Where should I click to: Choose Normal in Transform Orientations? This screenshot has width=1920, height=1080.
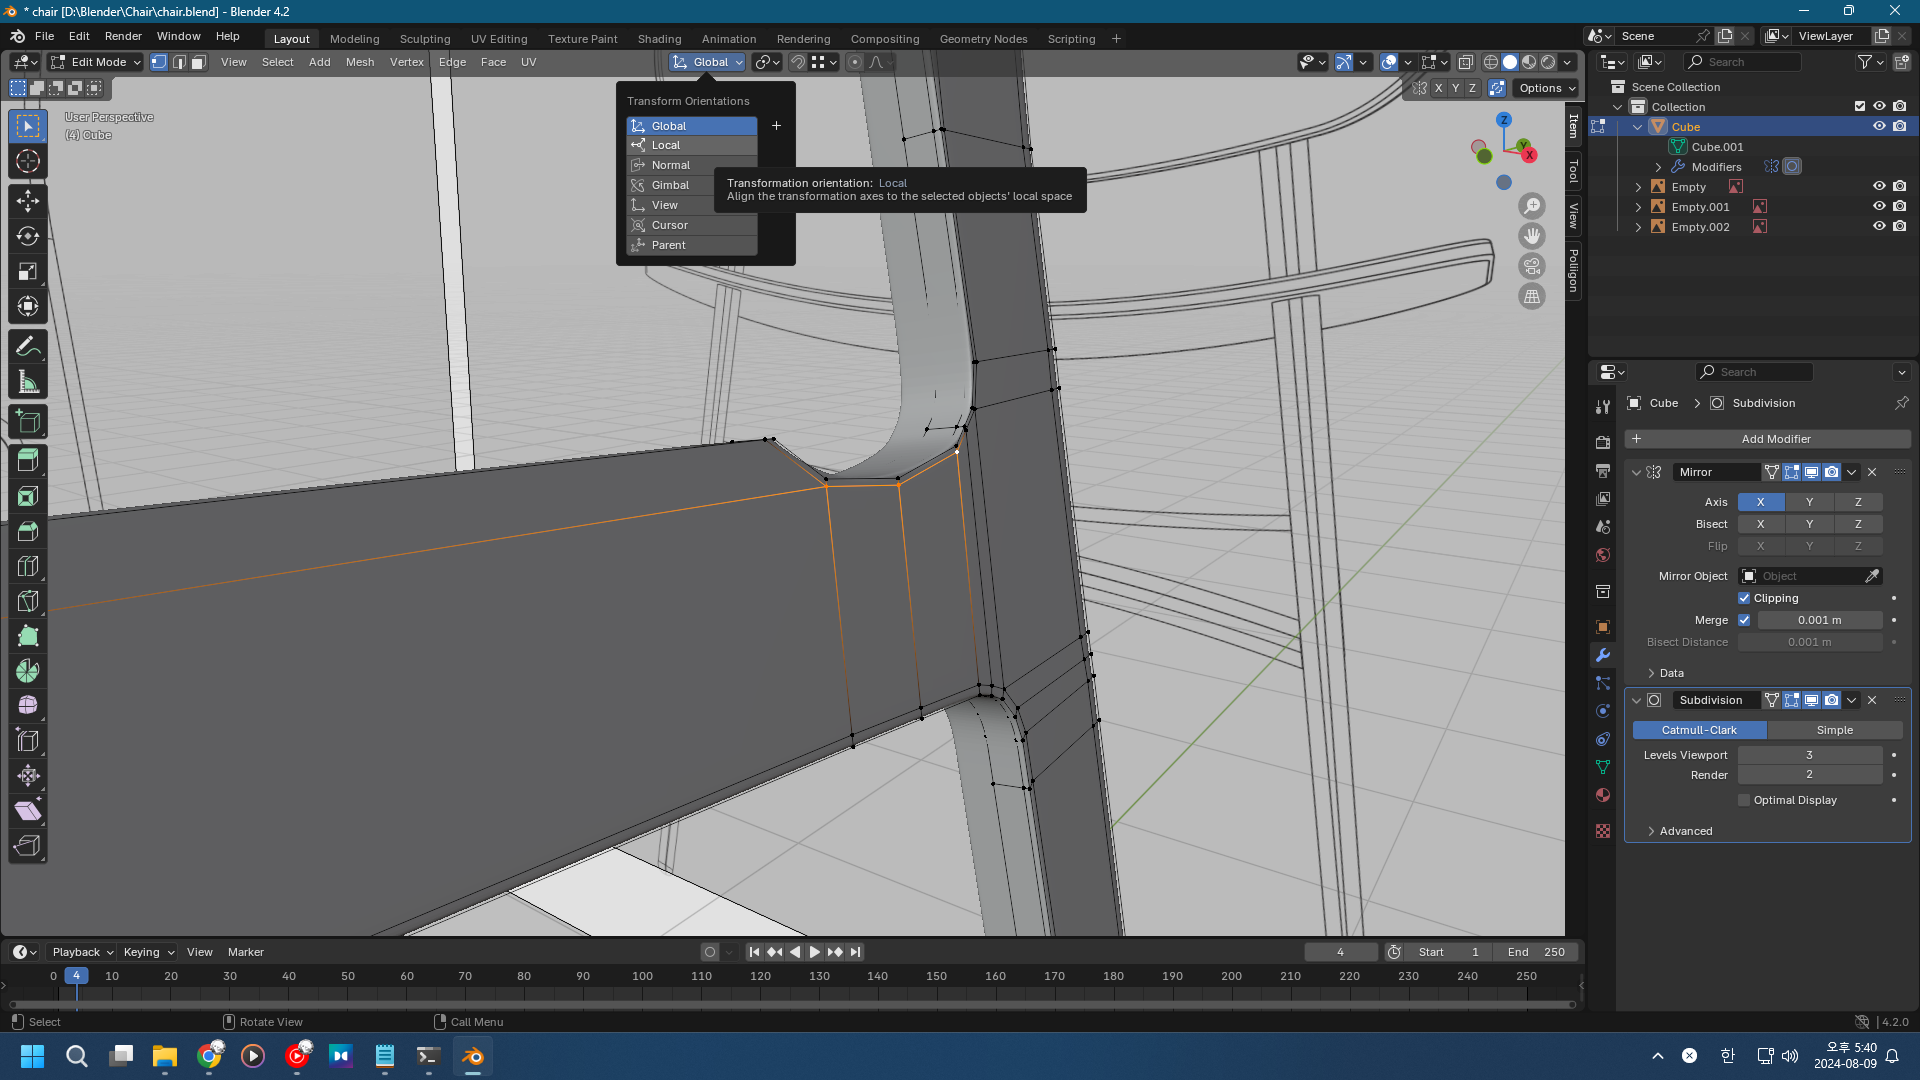(x=692, y=165)
